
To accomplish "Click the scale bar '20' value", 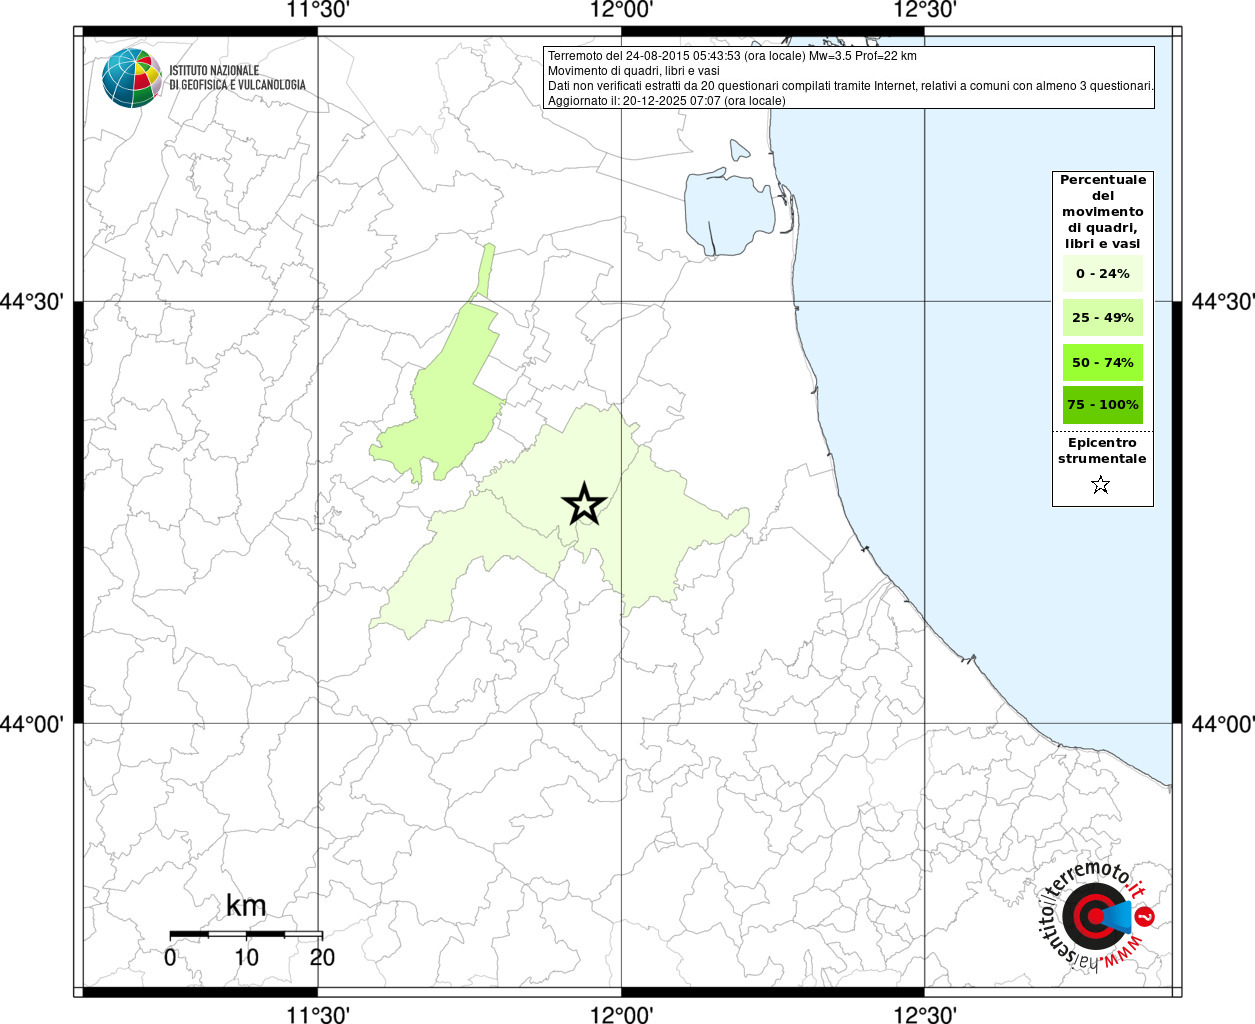I will coord(322,957).
